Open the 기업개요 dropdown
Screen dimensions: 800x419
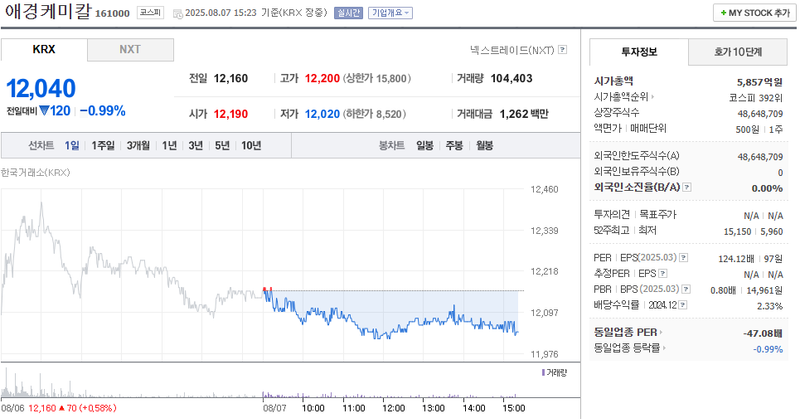pos(390,13)
